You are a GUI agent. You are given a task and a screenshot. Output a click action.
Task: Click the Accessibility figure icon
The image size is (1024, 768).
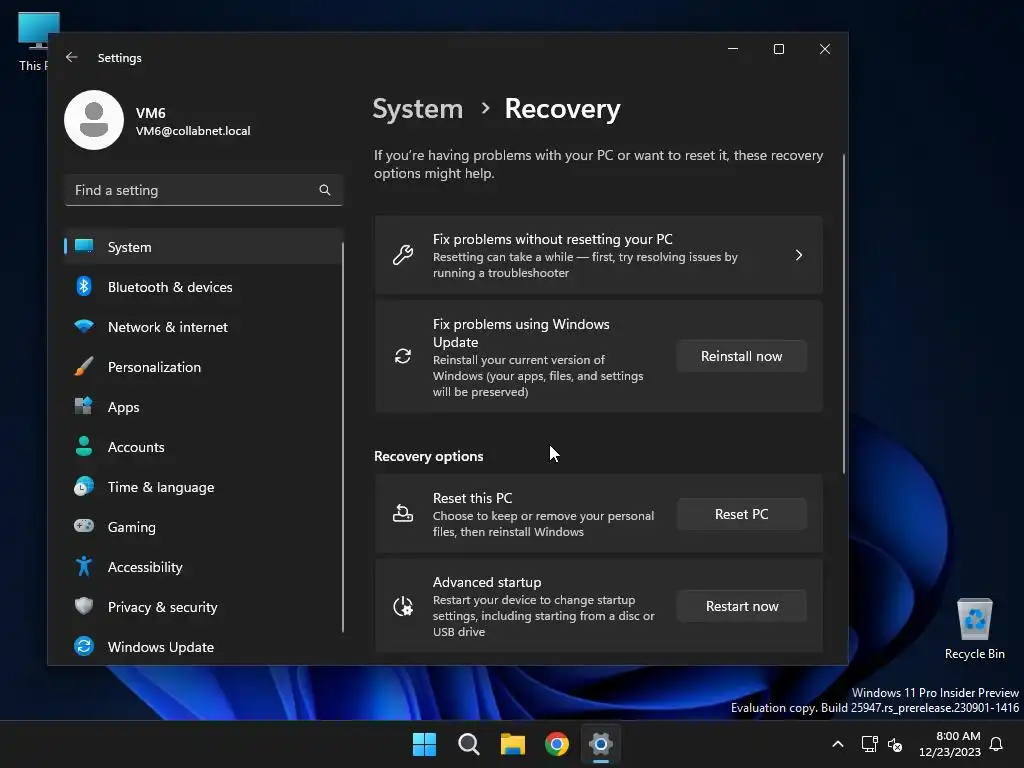[84, 566]
